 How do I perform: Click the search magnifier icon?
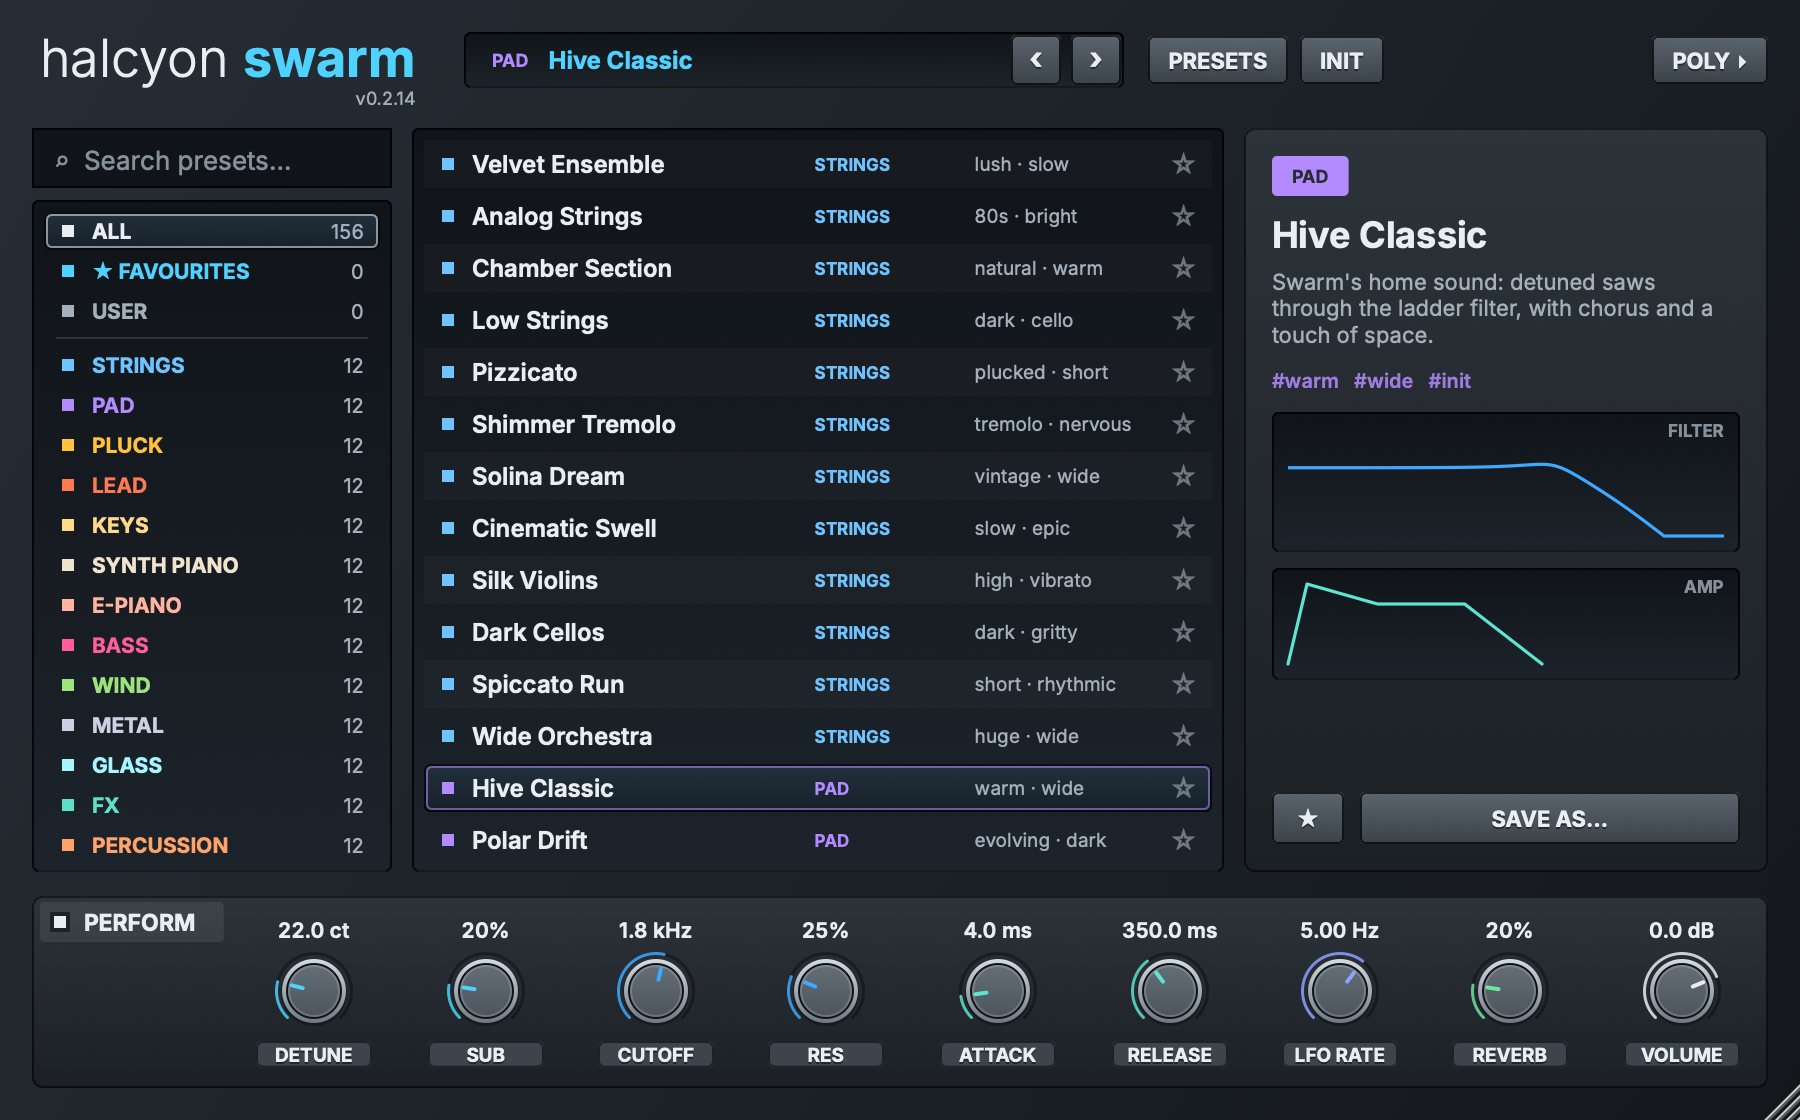pyautogui.click(x=62, y=161)
